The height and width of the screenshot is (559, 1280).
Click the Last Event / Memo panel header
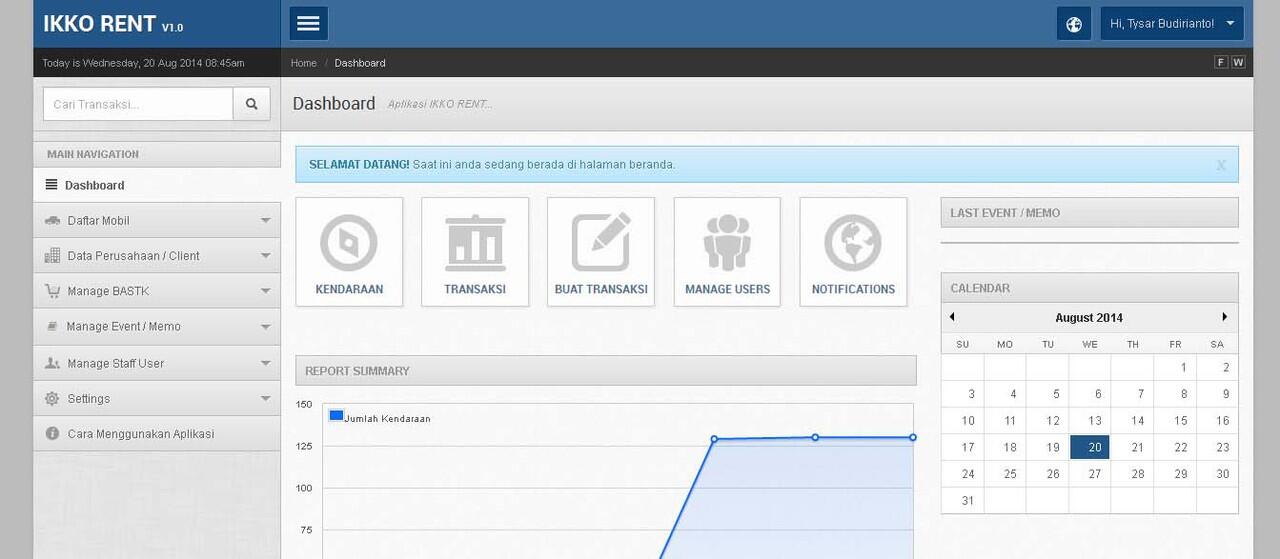point(1089,212)
